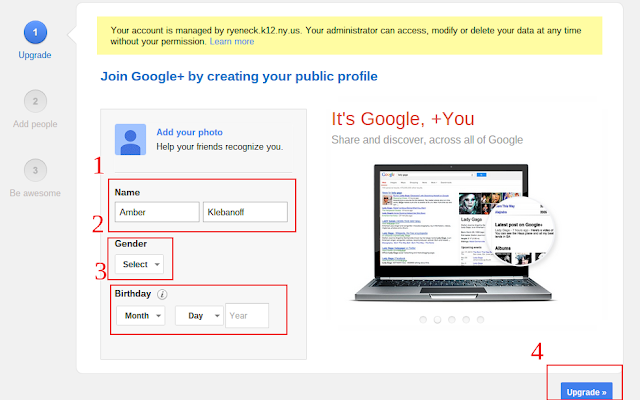Click the Add people step label

click(x=35, y=124)
